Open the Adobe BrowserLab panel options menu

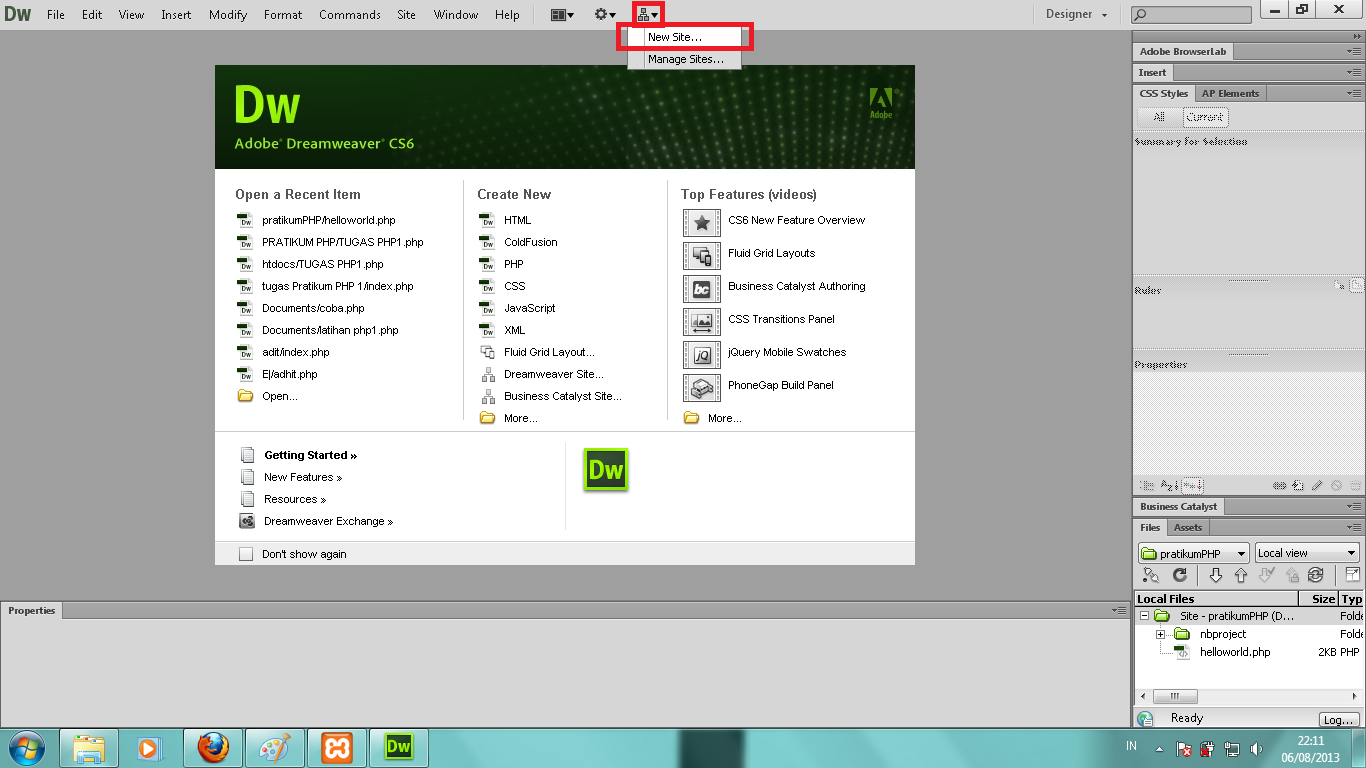(1354, 51)
